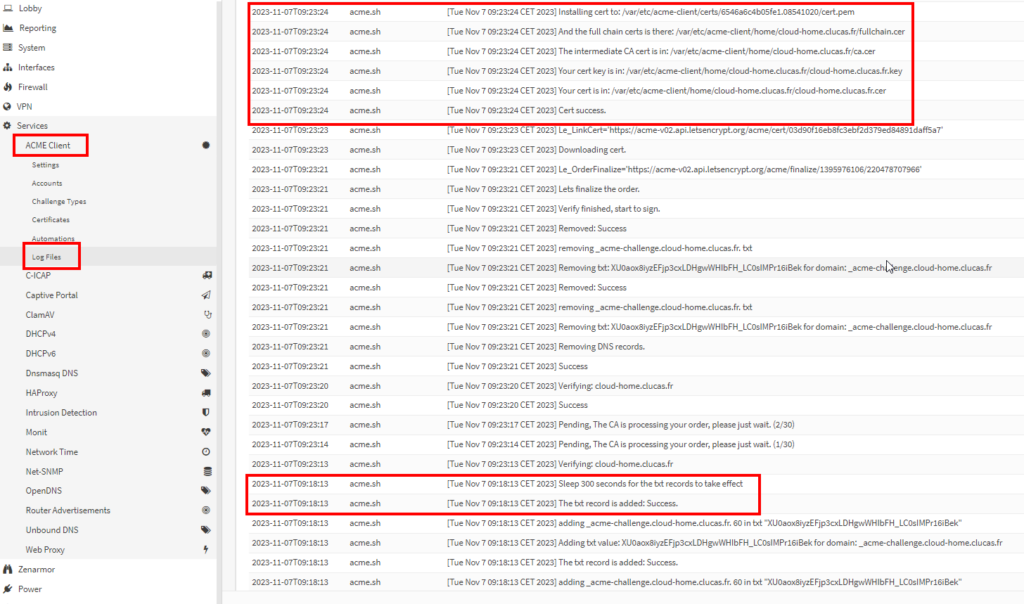Click the Network Time clock icon
The image size is (1024, 604).
coord(206,452)
